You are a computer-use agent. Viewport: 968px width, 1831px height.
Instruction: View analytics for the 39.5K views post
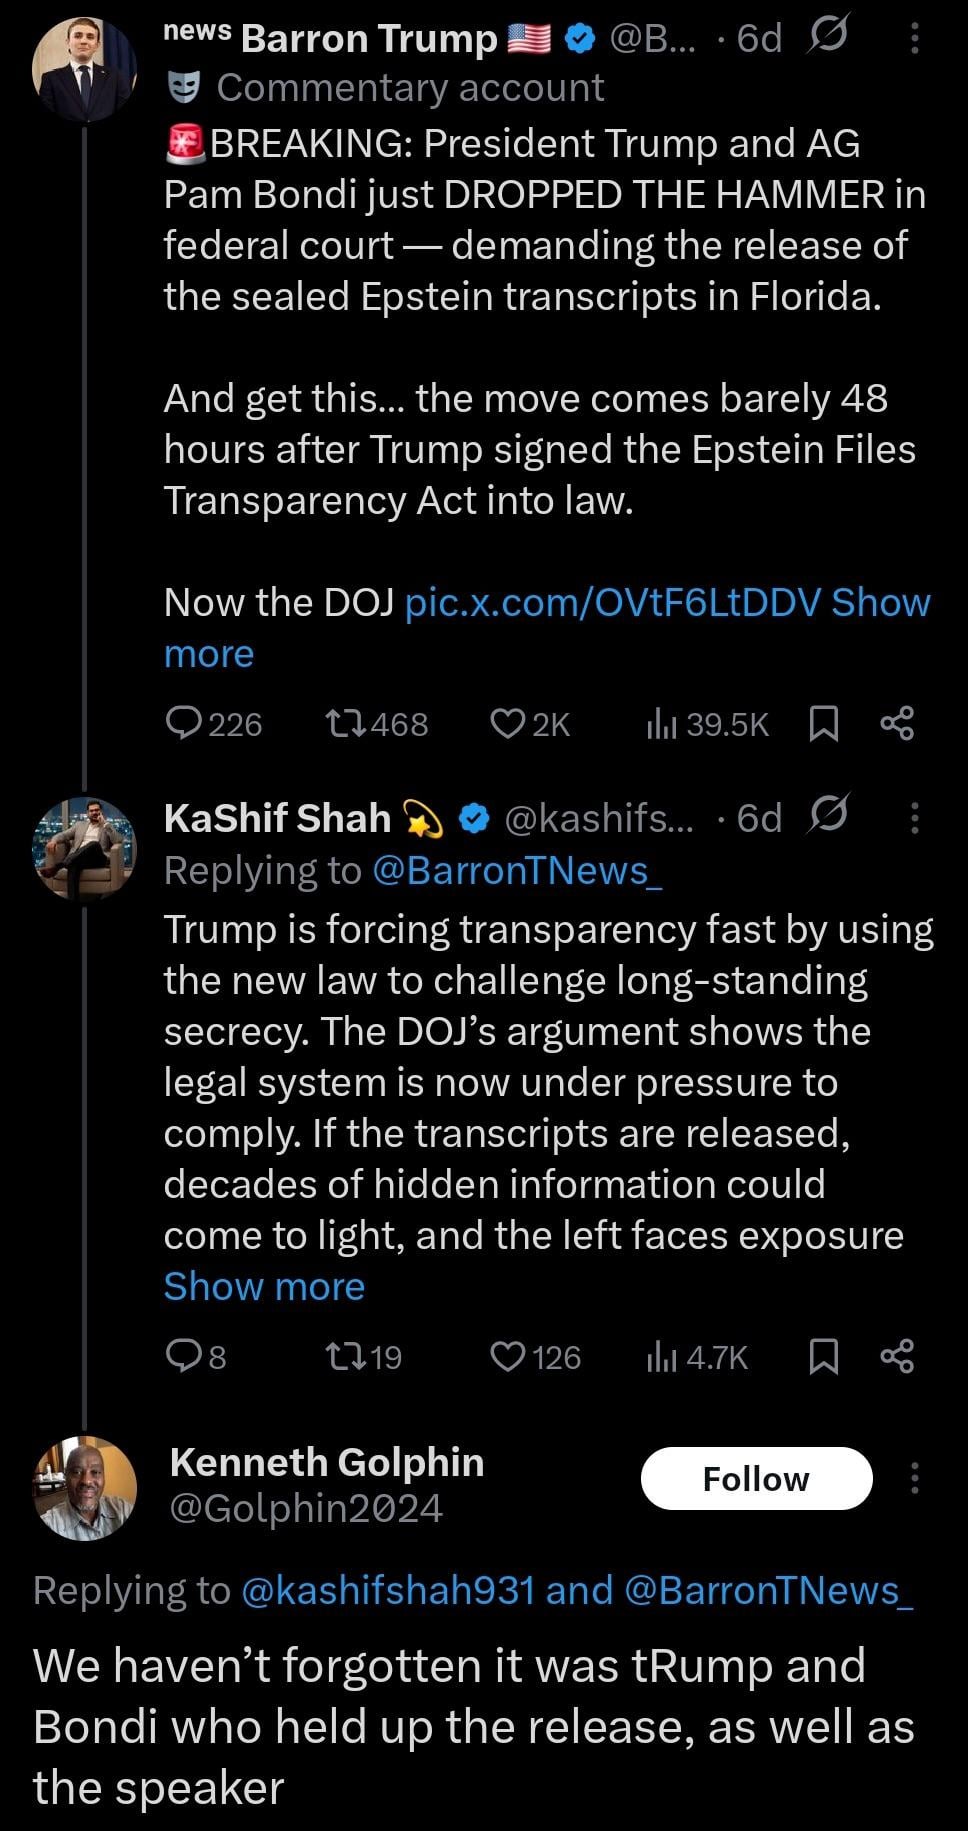click(x=661, y=723)
